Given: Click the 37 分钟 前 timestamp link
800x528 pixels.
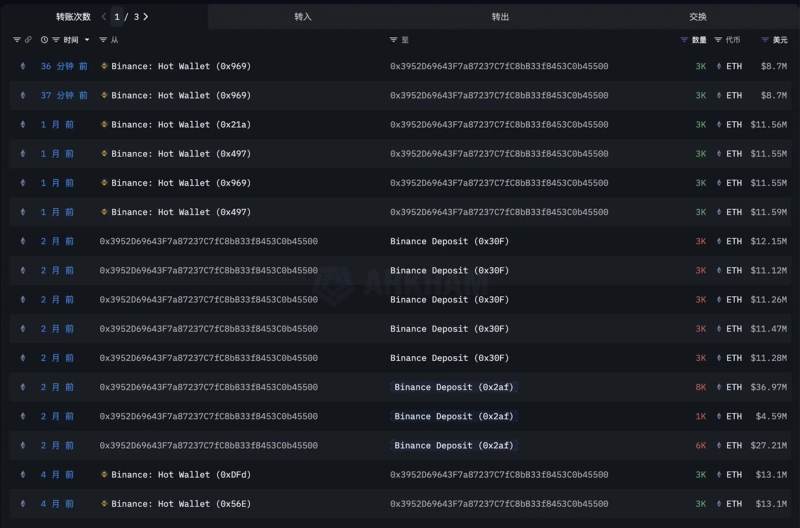Looking at the screenshot, I should click(x=64, y=96).
